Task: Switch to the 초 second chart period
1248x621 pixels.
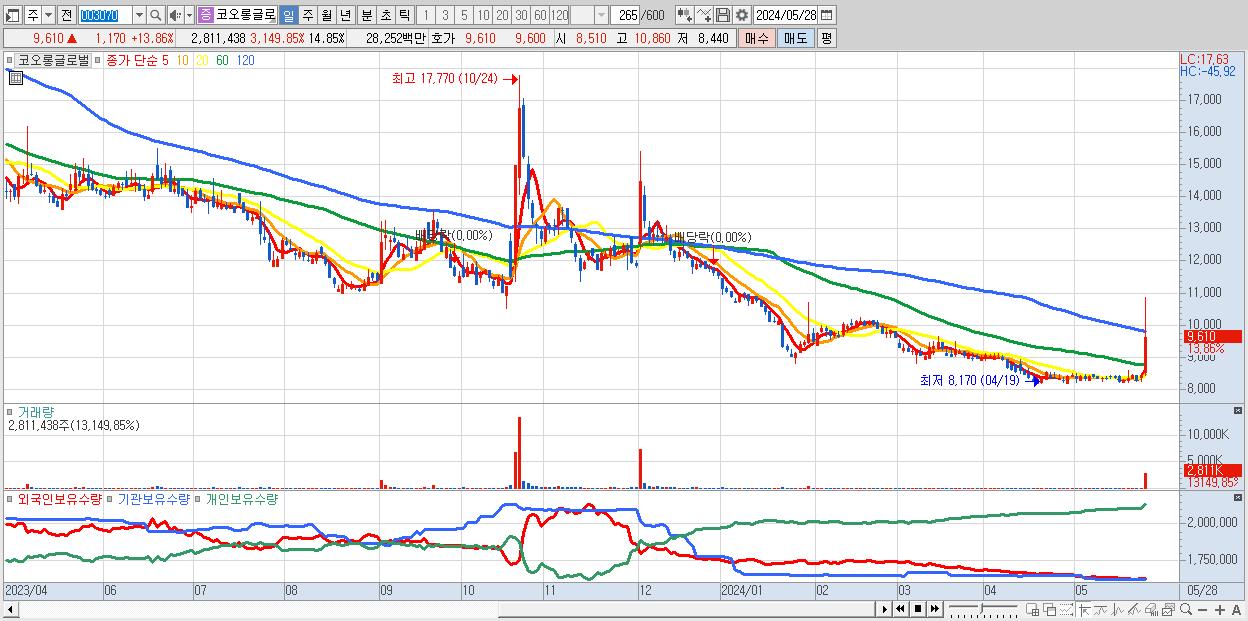Action: coord(385,15)
